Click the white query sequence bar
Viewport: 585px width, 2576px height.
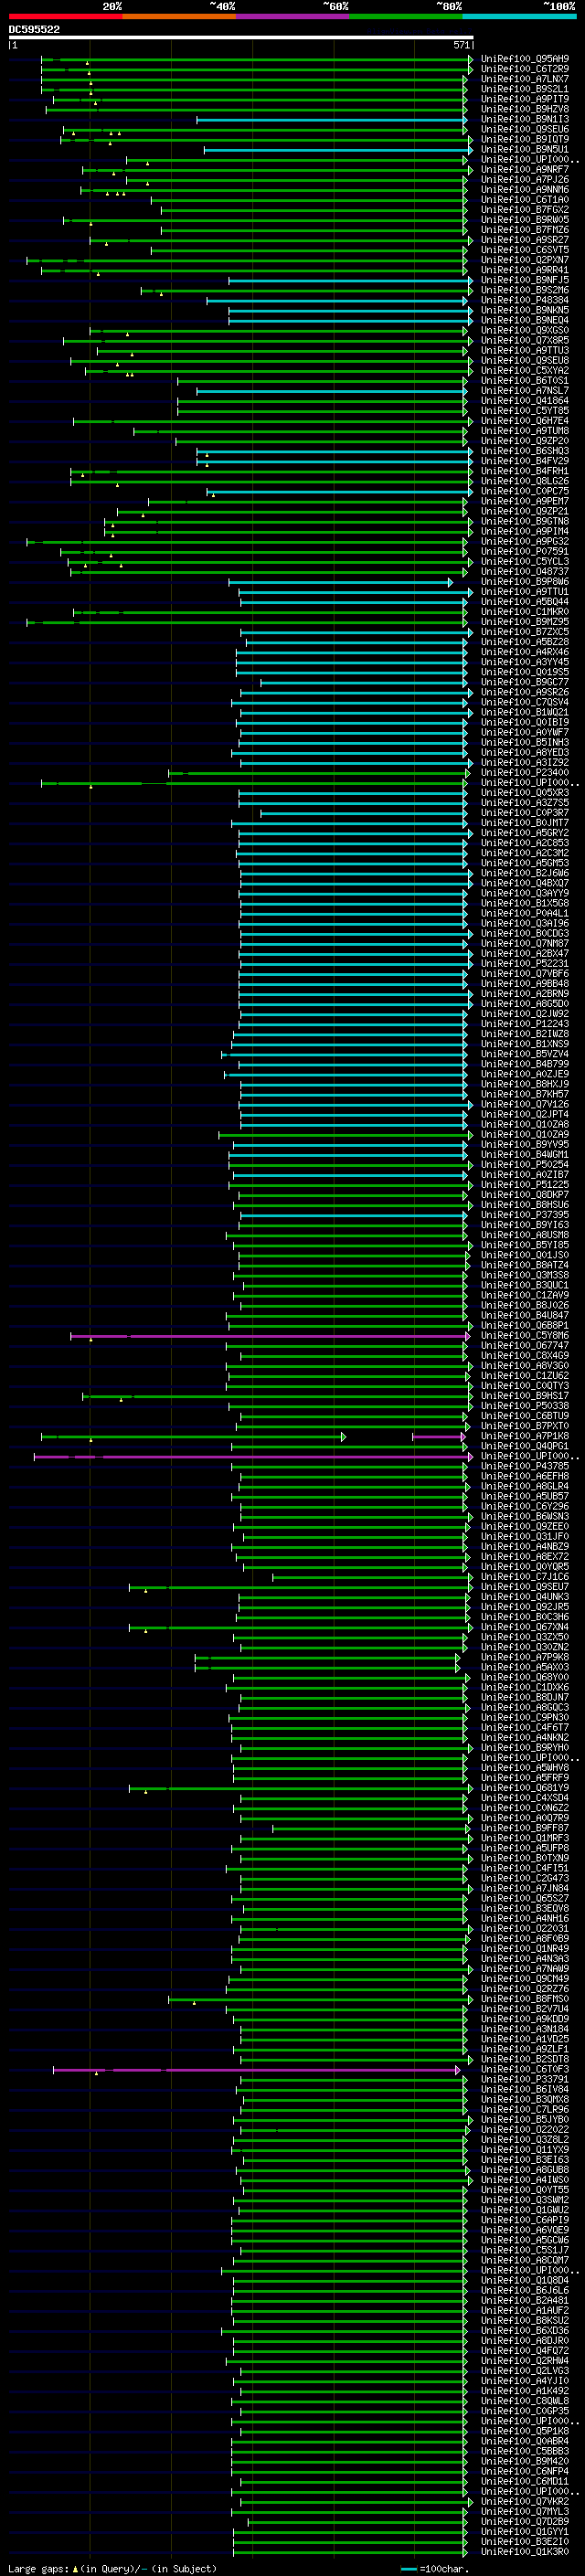241,38
